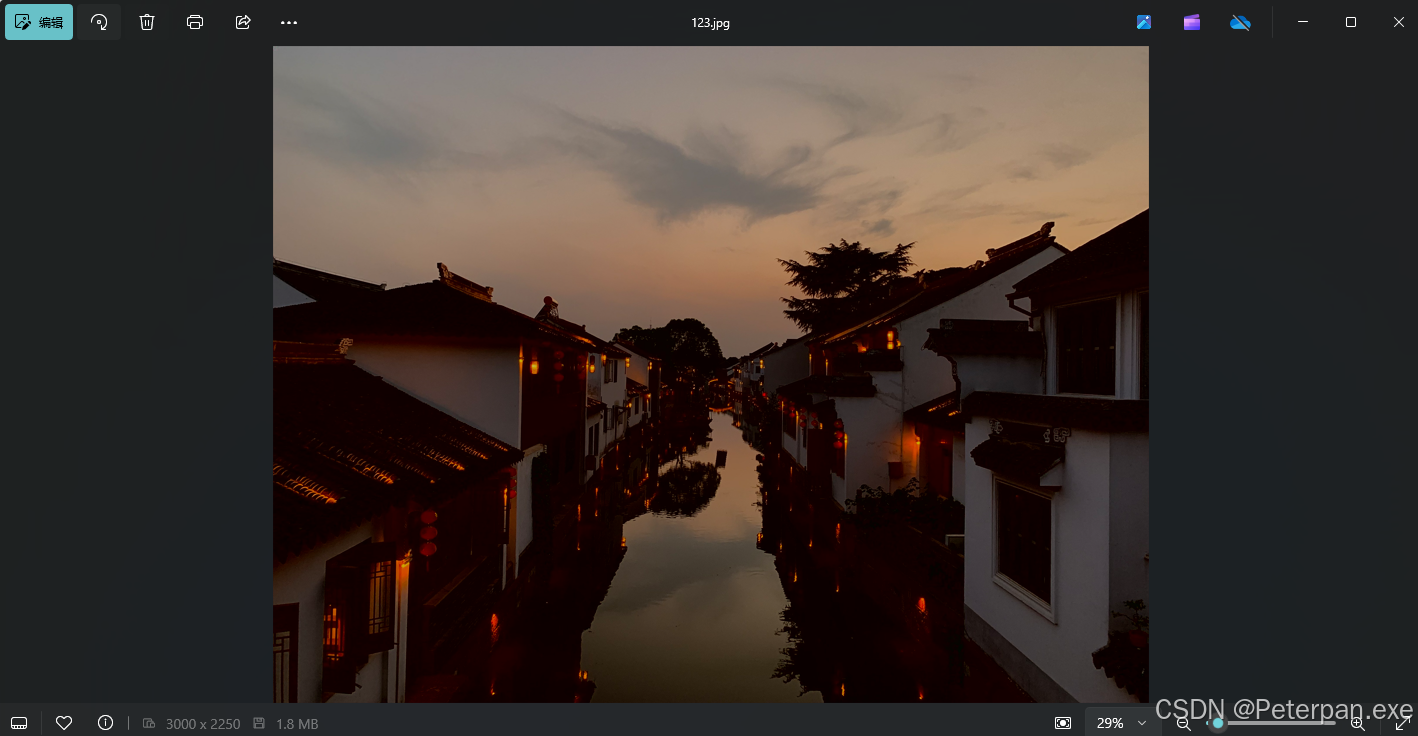This screenshot has width=1418, height=736.
Task: Maximize the Photos window
Action: click(1351, 22)
